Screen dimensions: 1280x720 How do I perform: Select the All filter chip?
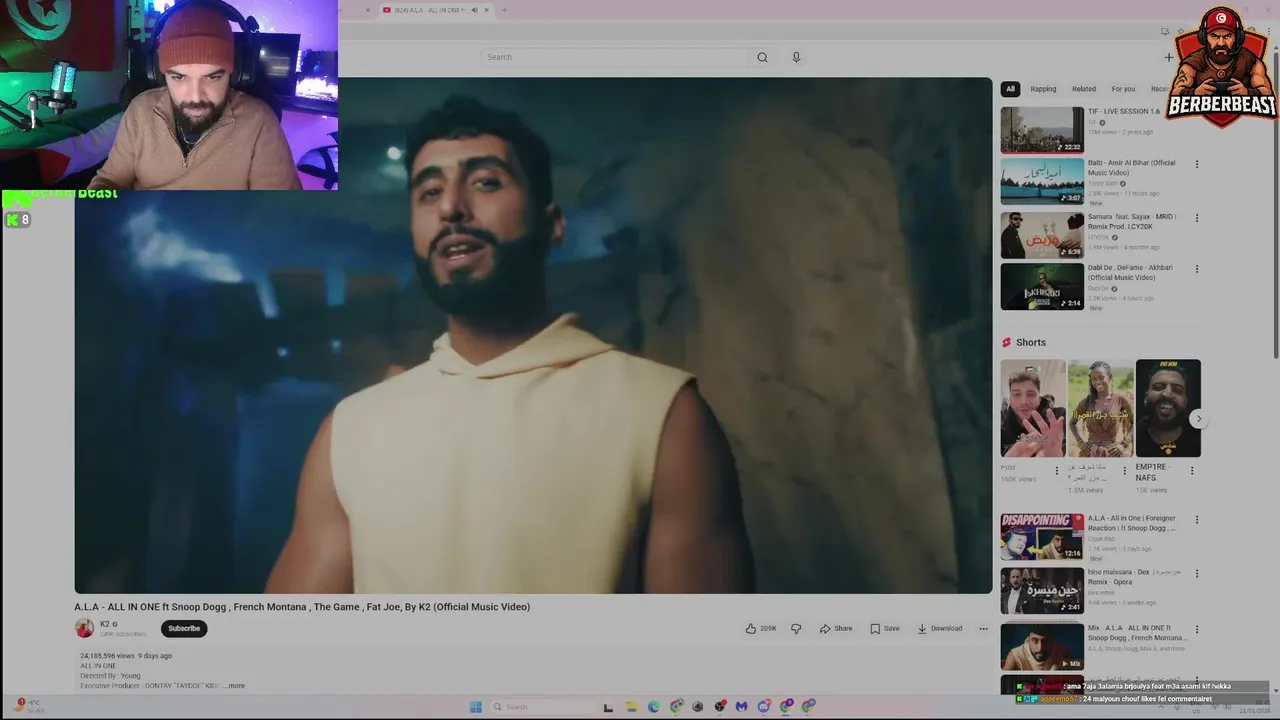1010,89
